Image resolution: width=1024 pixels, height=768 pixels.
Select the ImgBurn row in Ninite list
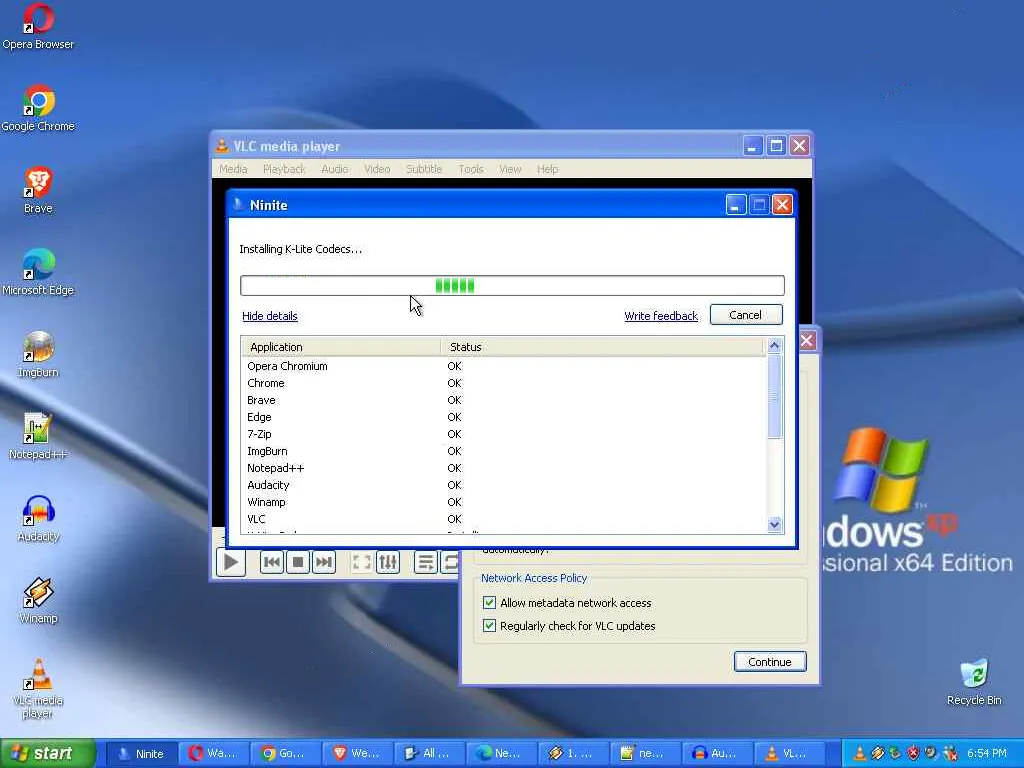504,451
